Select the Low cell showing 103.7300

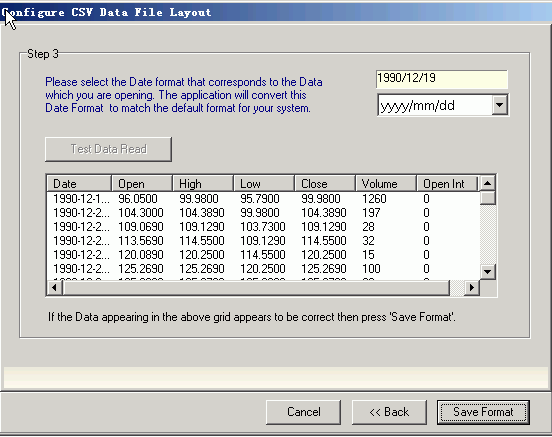[x=263, y=227]
